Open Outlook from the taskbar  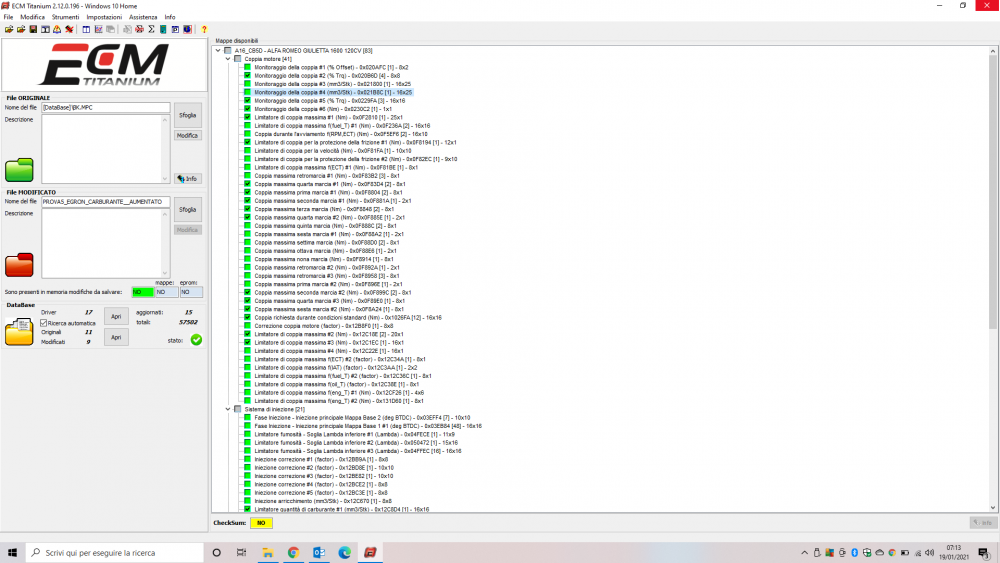(x=319, y=553)
